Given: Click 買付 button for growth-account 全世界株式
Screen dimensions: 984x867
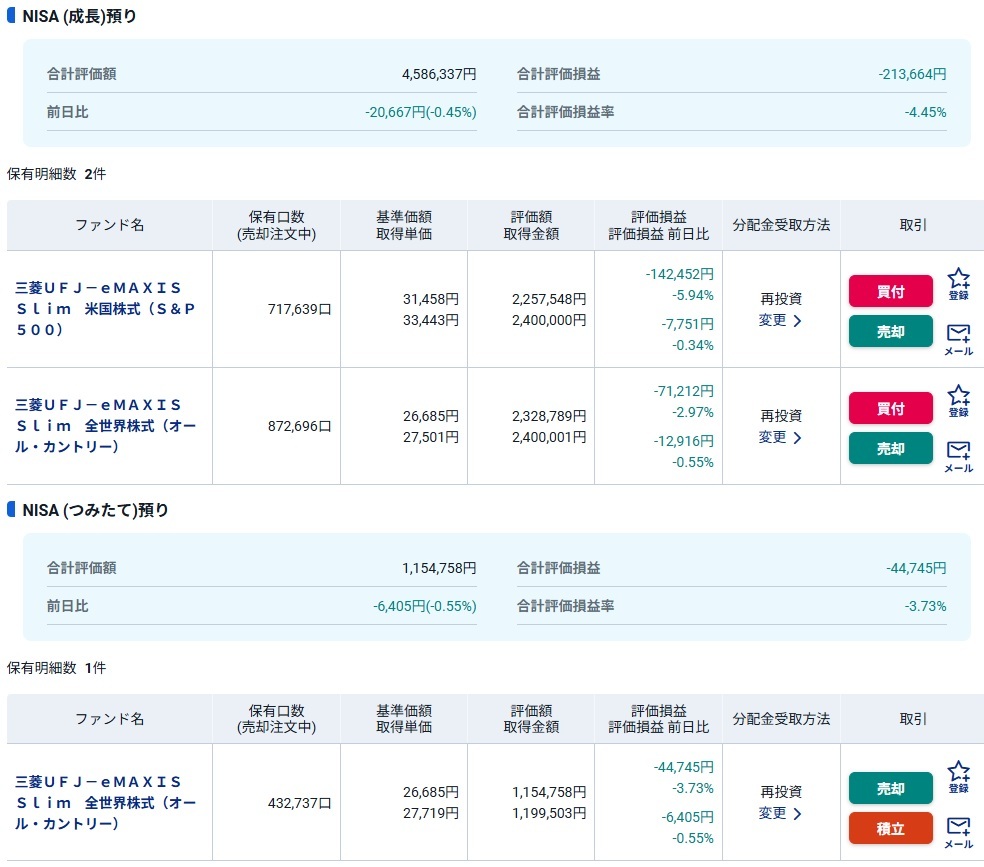Looking at the screenshot, I should tap(890, 408).
